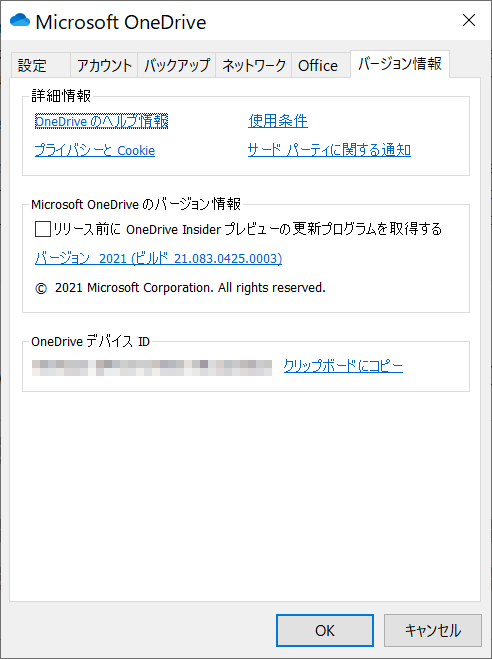
Task: Open the アカウント tab
Action: (104, 66)
